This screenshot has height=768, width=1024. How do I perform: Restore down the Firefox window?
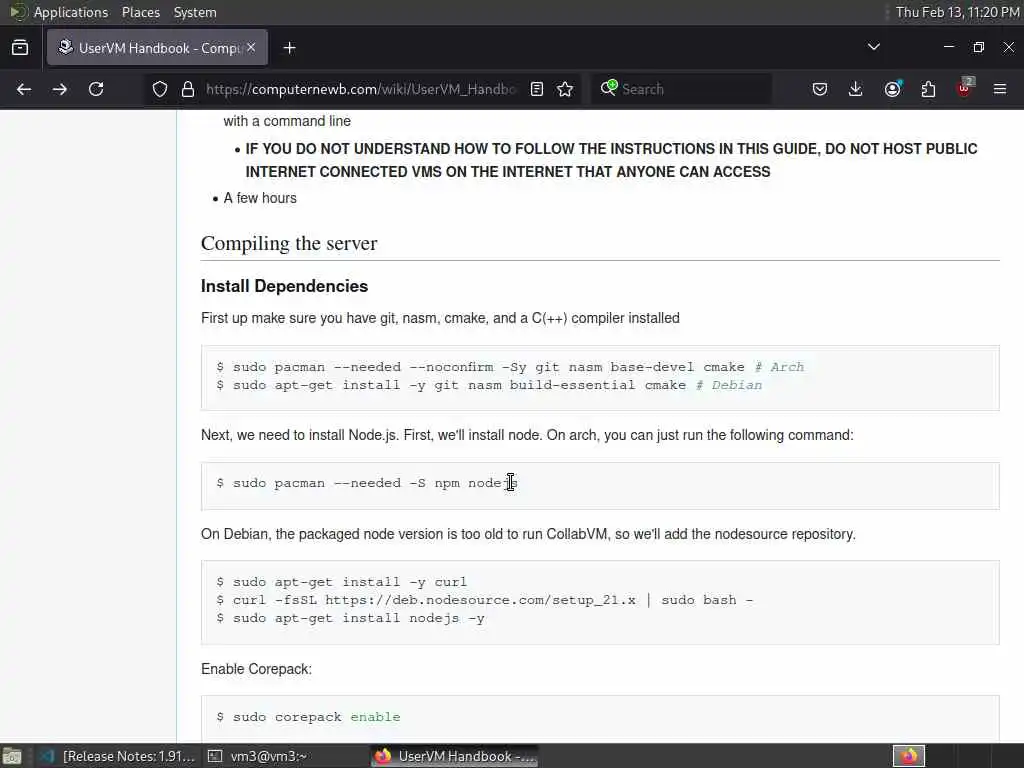(x=978, y=47)
